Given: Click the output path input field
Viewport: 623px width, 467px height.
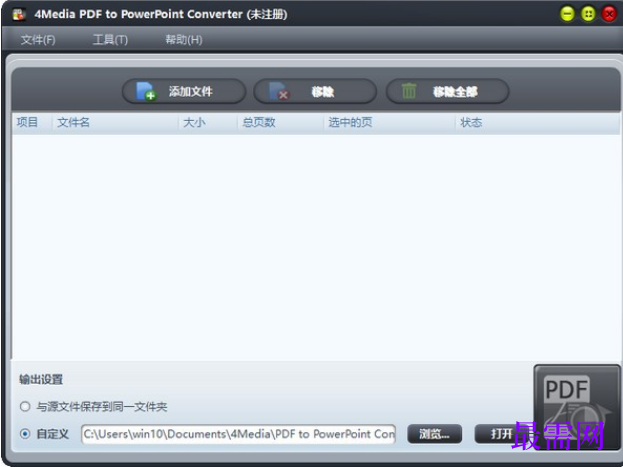Looking at the screenshot, I should pyautogui.click(x=238, y=434).
